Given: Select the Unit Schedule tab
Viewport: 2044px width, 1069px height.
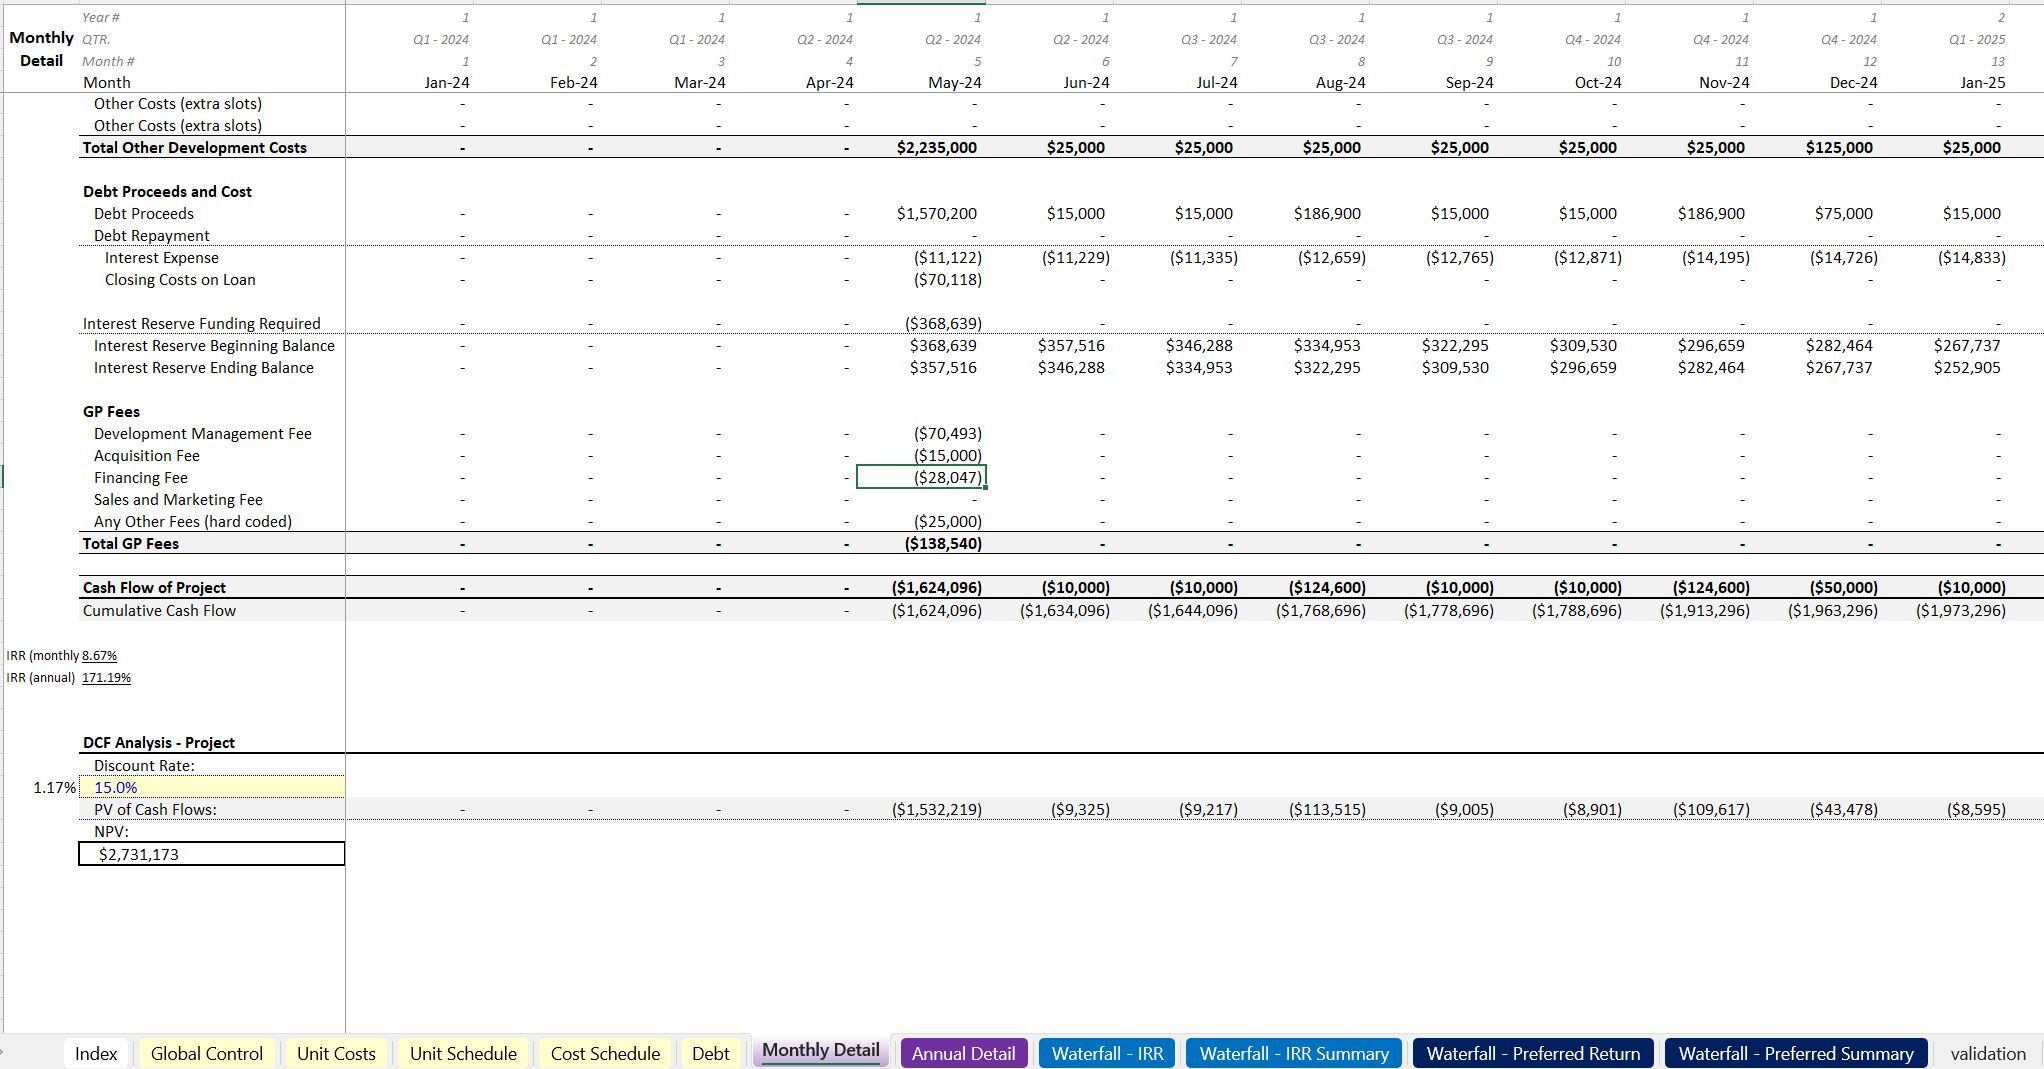Looking at the screenshot, I should [463, 1053].
